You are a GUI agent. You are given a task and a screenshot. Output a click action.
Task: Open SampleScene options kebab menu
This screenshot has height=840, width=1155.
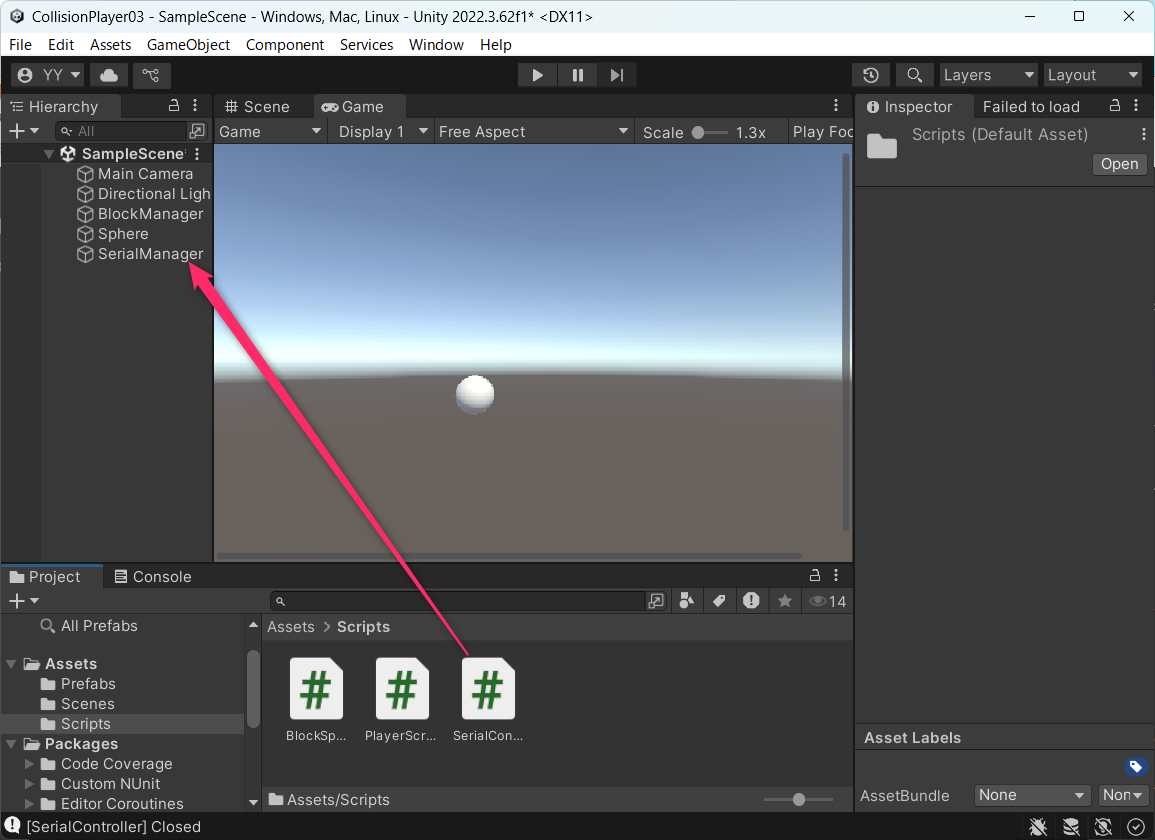[197, 154]
